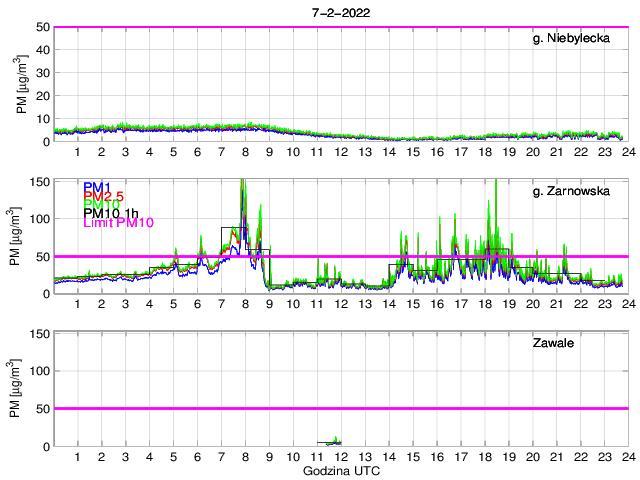Click the short data segment in Zawale panel

tap(332, 441)
